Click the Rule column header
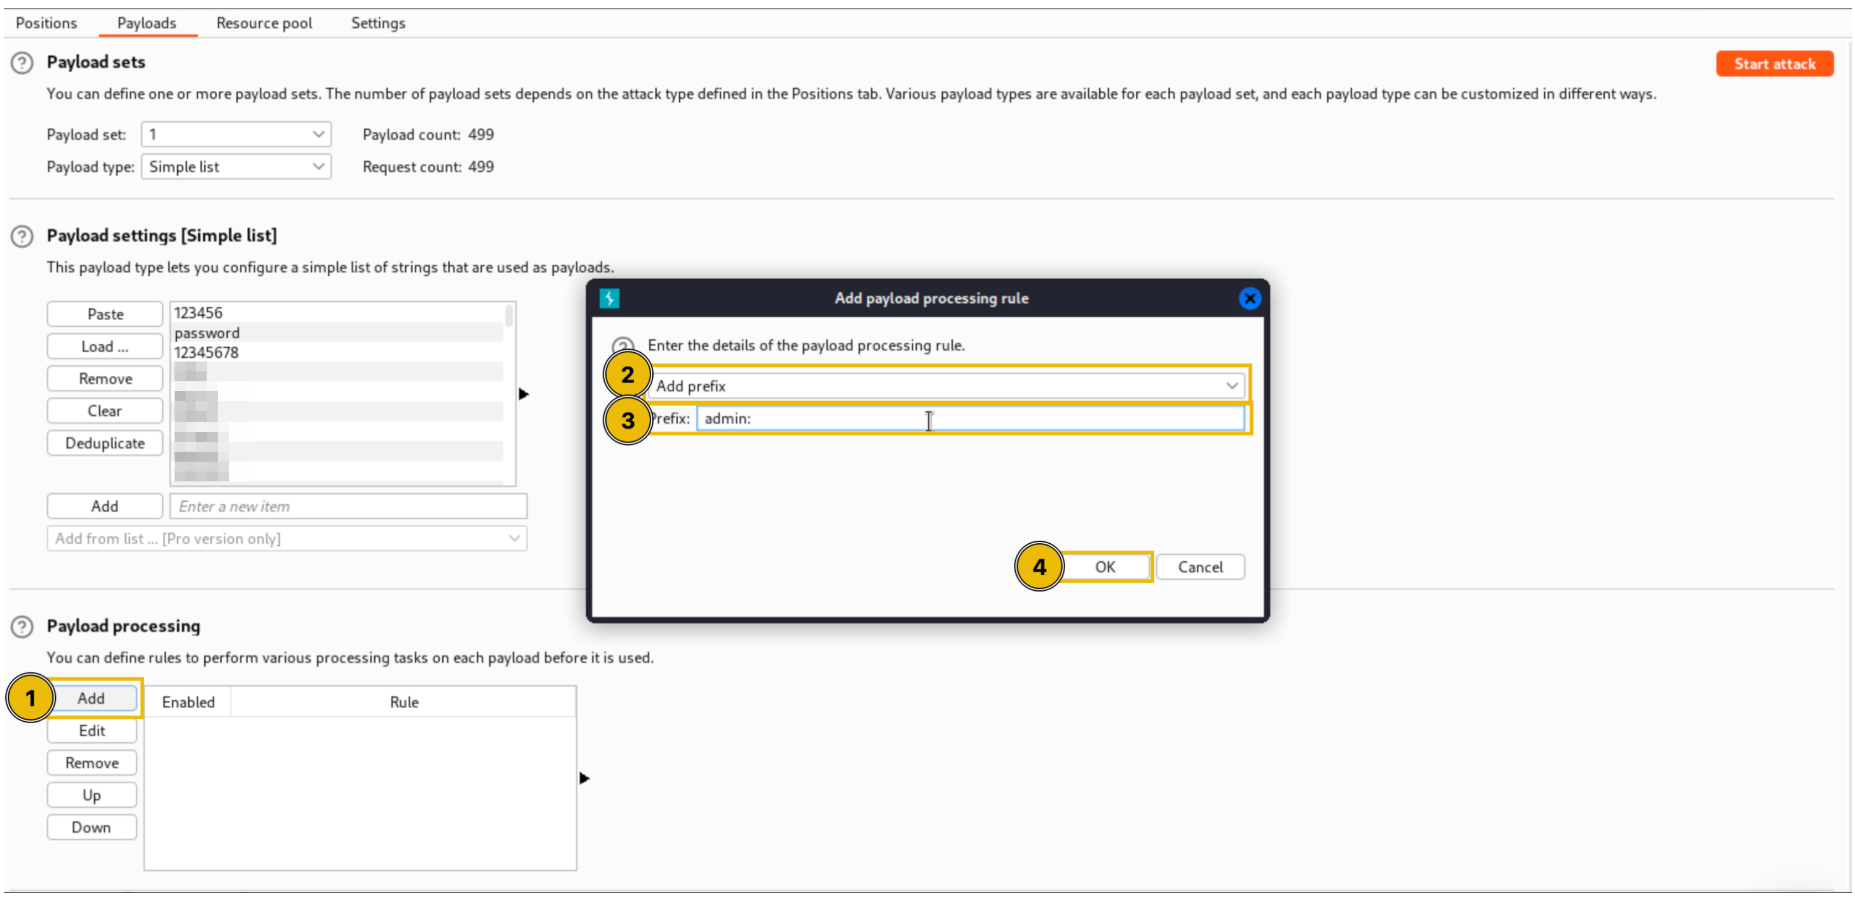The width and height of the screenshot is (1855, 901). pos(404,702)
